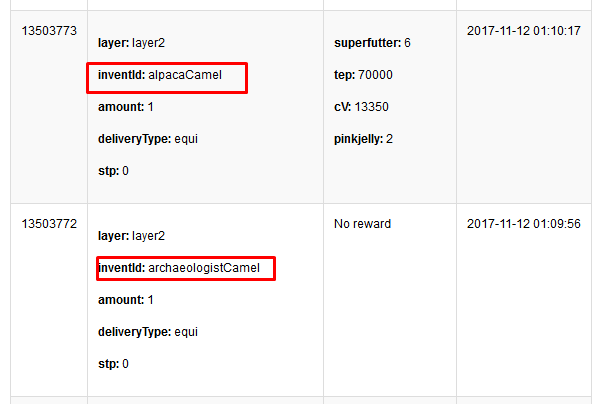The image size is (601, 404).
Task: Click the amount field in row 13503773
Action: (x=125, y=107)
